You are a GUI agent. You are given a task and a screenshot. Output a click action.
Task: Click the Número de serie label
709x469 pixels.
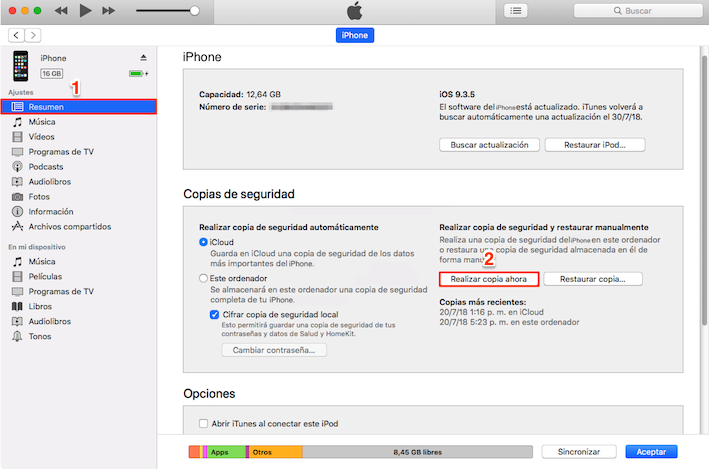232,107
